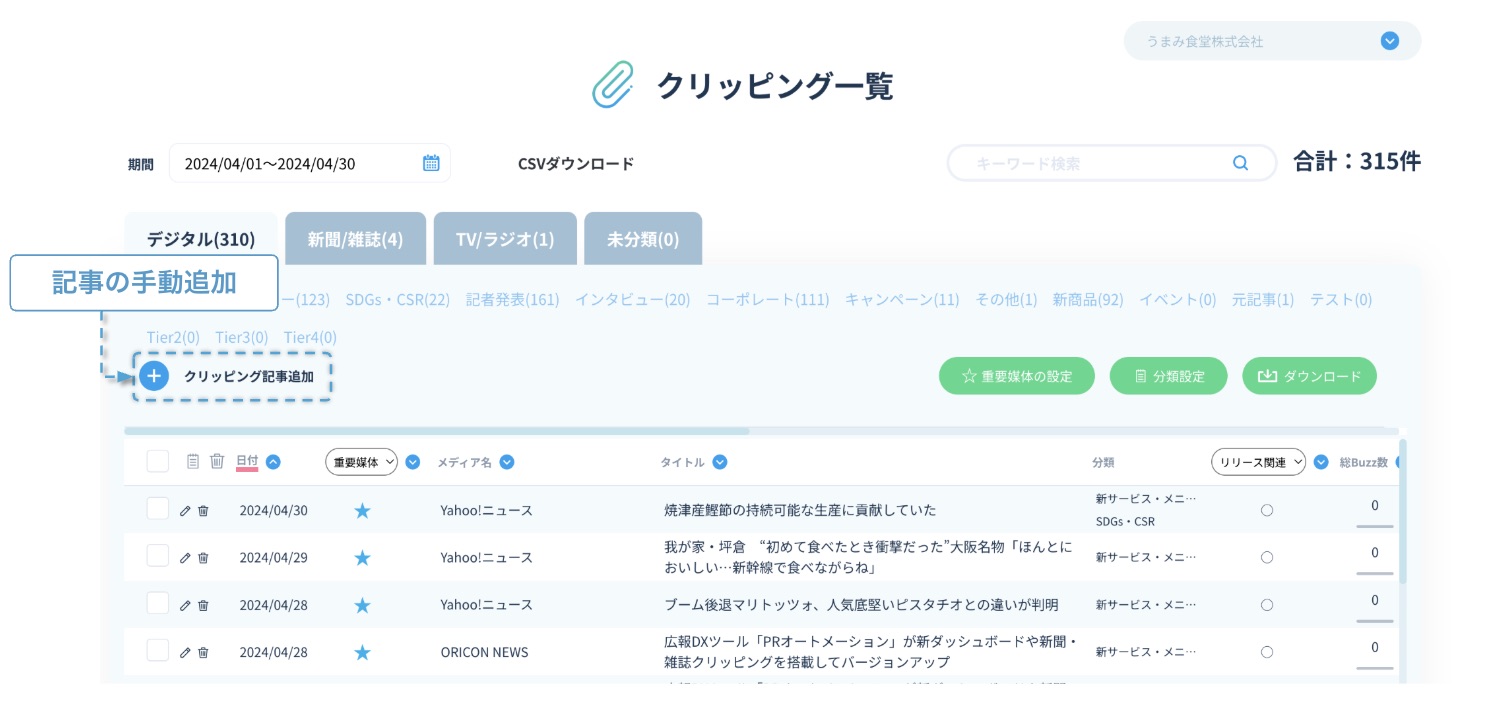
Task: Click the magnifier icon in keyword search
Action: coord(1240,163)
